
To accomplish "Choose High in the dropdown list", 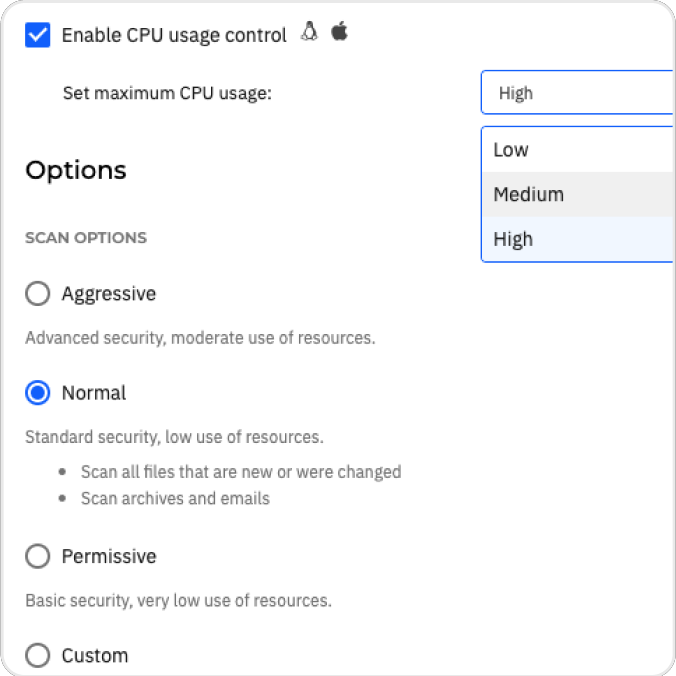I will click(x=579, y=239).
